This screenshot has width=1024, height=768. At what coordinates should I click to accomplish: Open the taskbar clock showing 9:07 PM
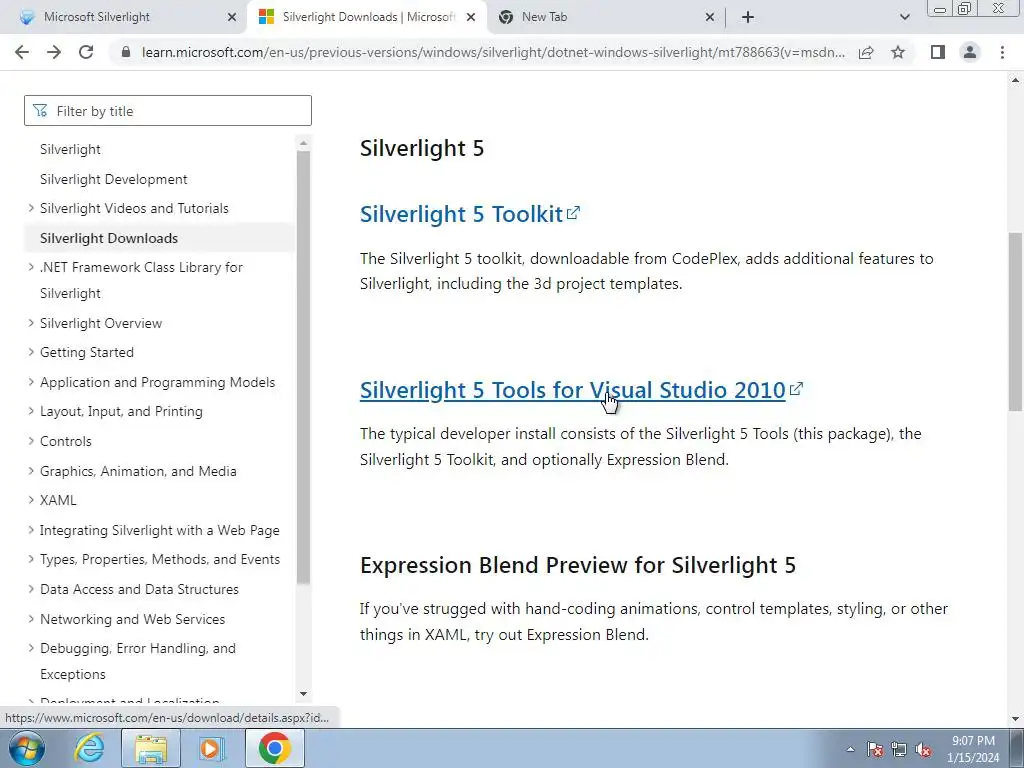(973, 749)
